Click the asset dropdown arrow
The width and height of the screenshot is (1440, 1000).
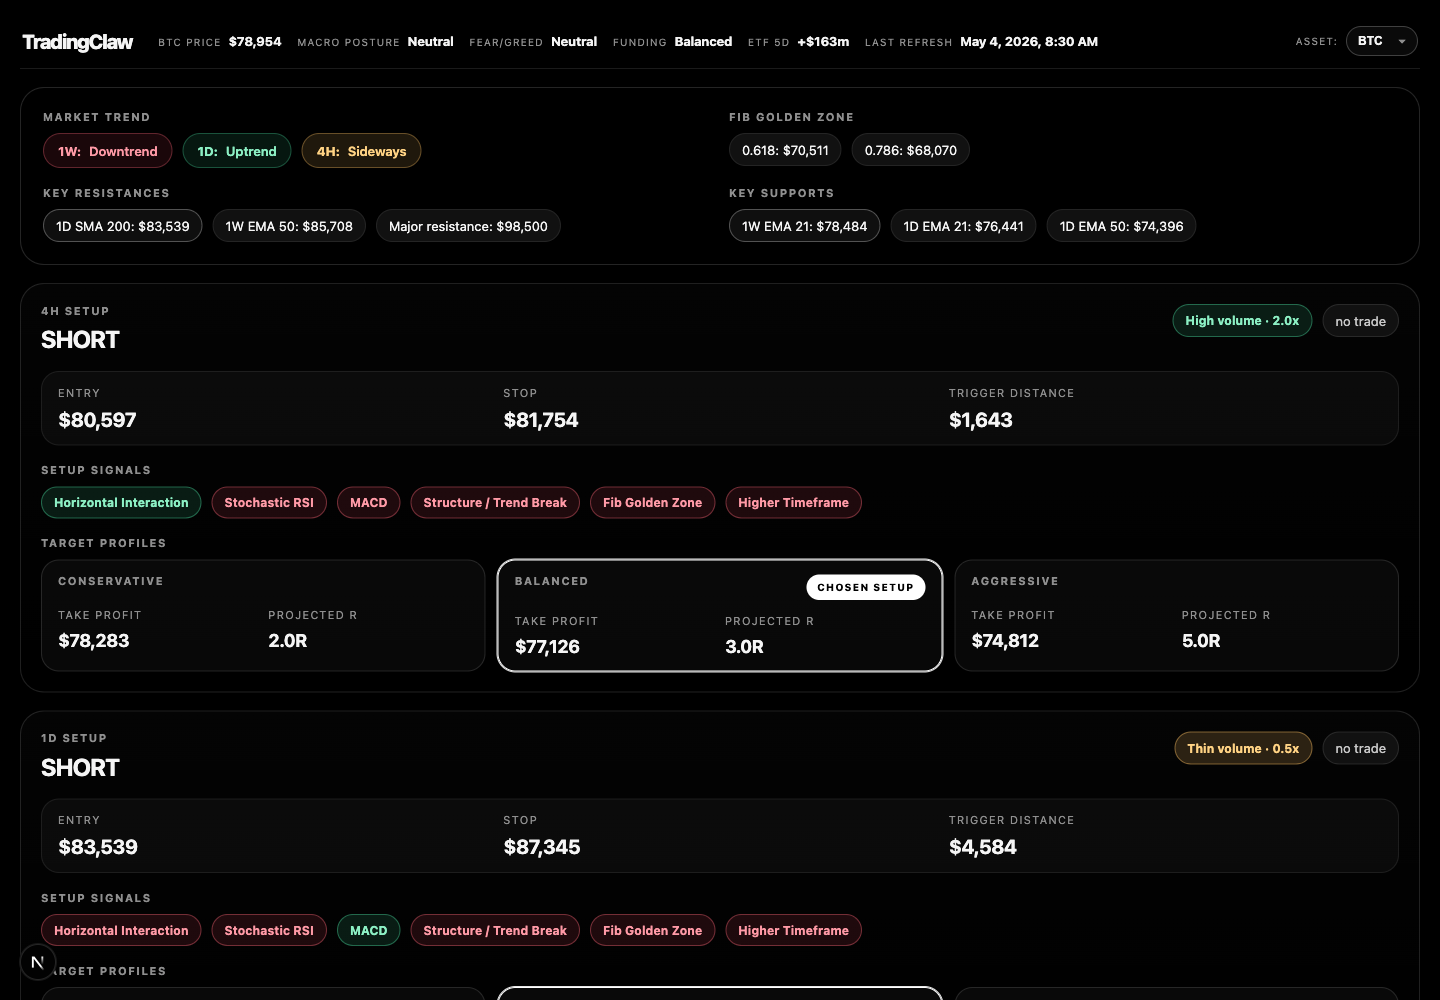pyautogui.click(x=1402, y=42)
